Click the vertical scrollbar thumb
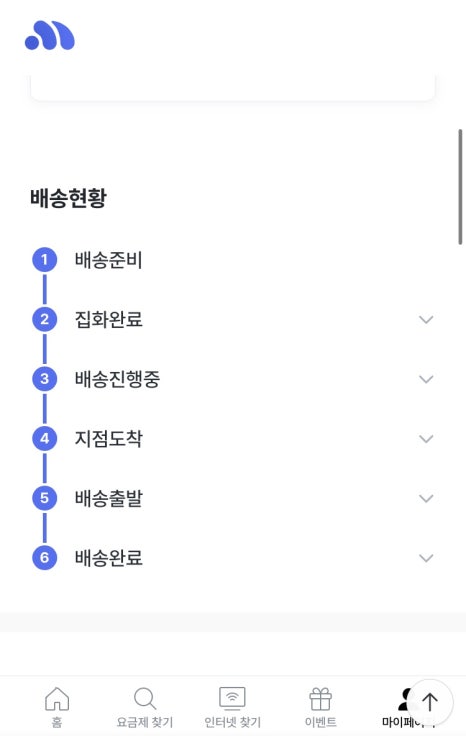 [460, 186]
